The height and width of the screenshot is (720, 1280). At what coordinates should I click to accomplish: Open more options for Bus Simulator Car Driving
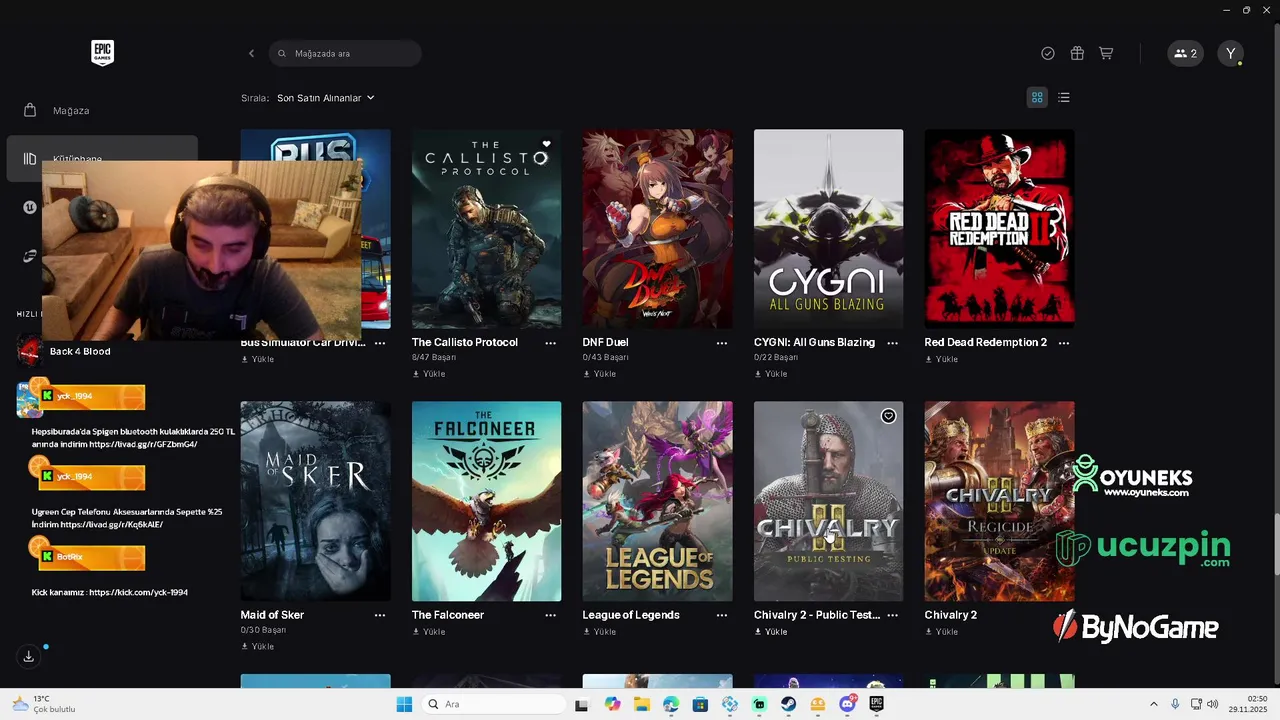[380, 343]
